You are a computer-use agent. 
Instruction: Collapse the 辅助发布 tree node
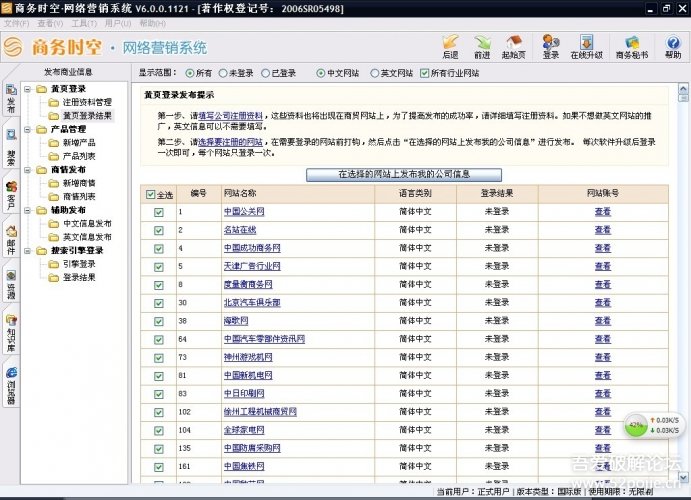pos(28,211)
